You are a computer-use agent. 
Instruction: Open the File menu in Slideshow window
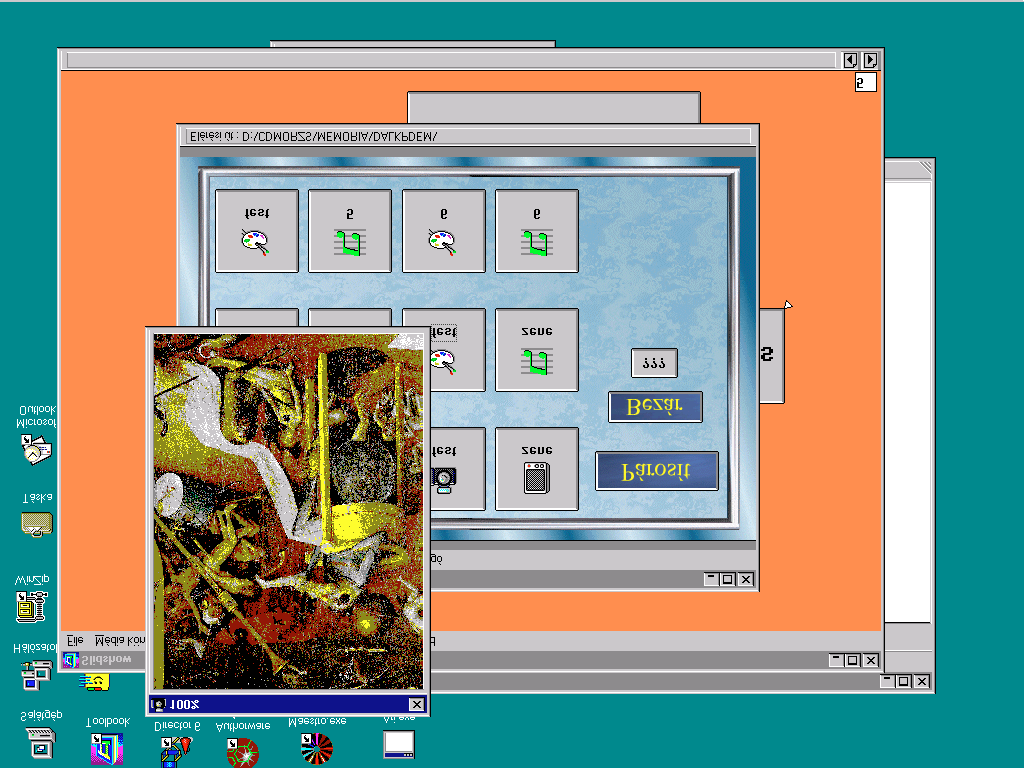[75, 641]
